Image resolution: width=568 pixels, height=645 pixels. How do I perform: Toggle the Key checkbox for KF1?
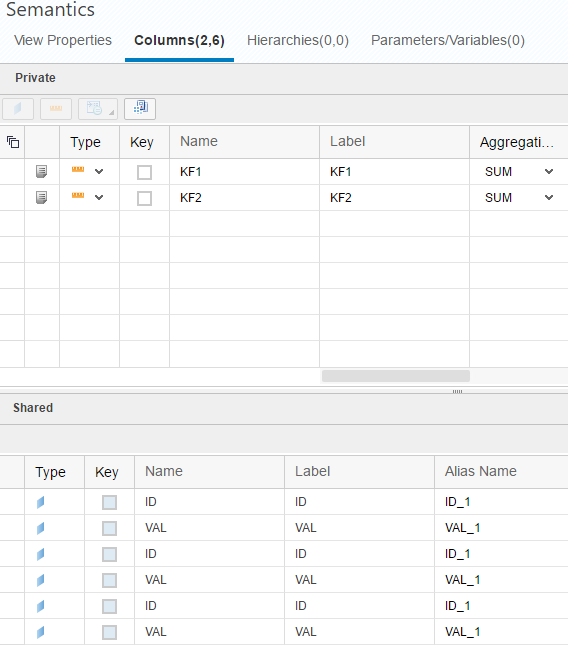144,172
